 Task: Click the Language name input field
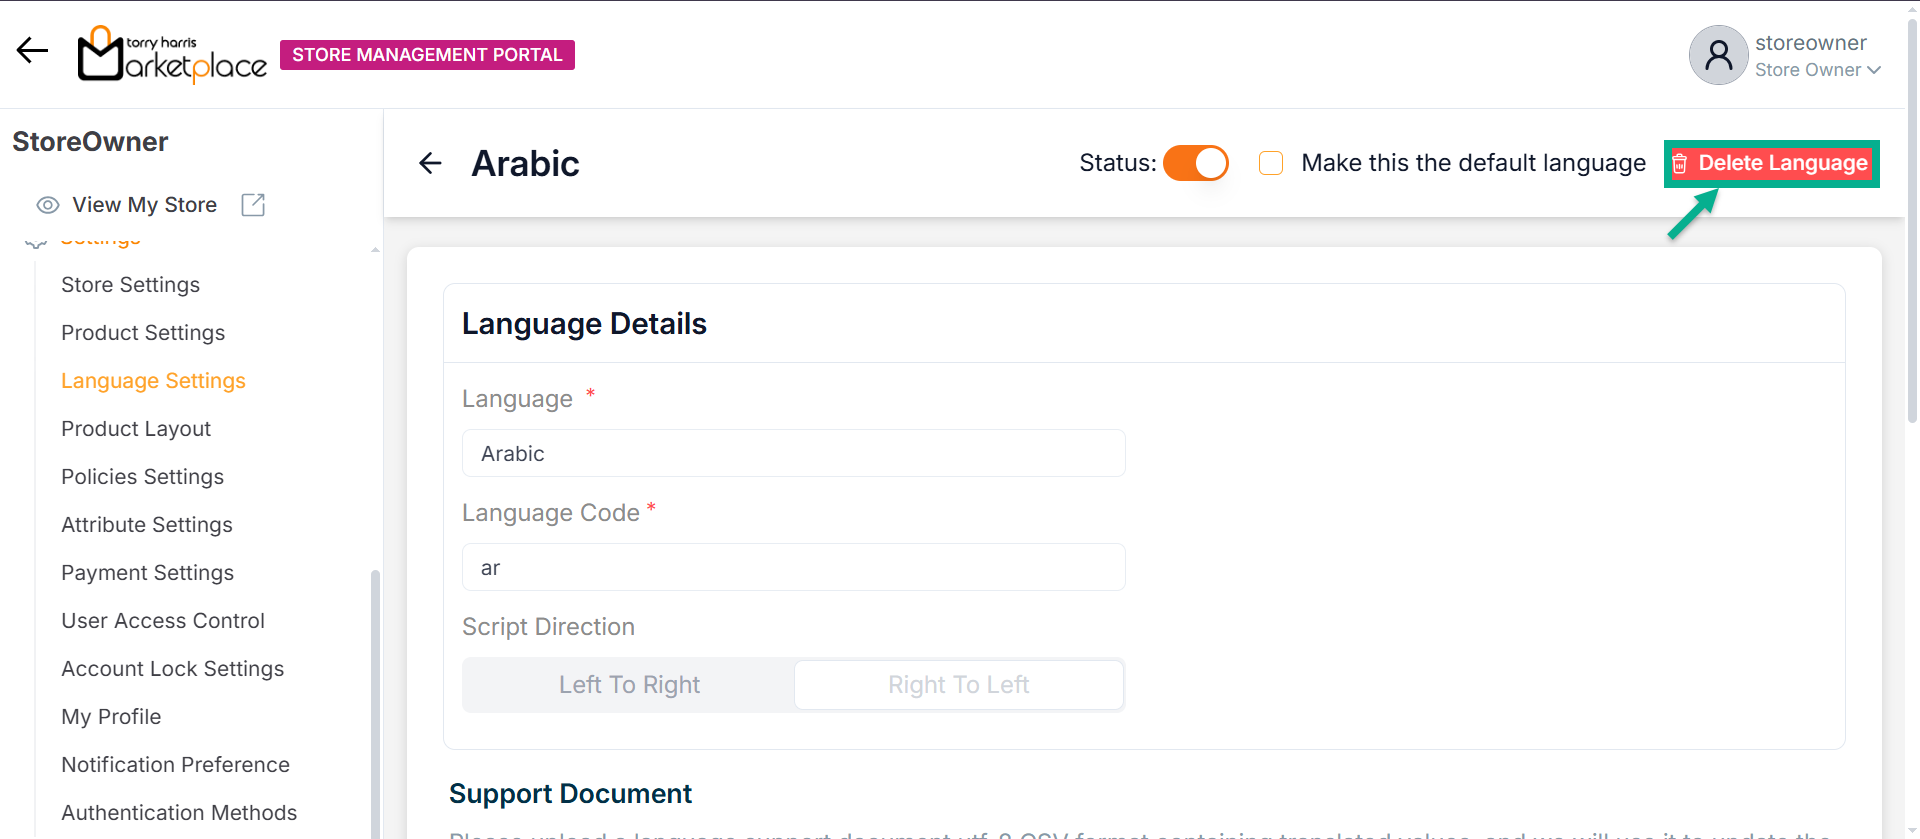point(793,454)
